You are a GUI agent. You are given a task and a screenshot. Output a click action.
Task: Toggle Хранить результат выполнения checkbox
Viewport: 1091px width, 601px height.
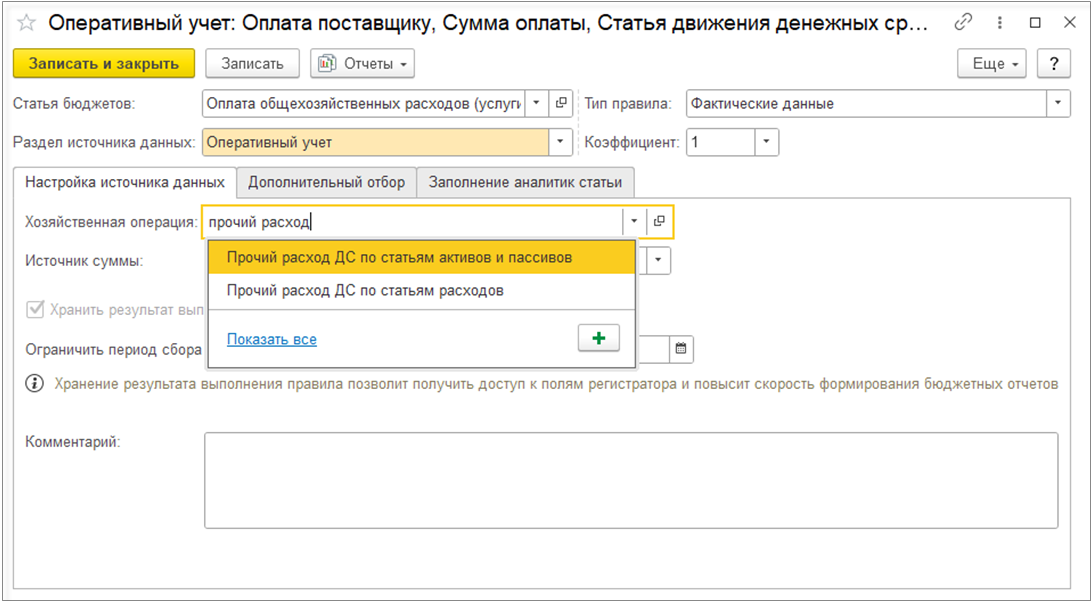pos(35,309)
